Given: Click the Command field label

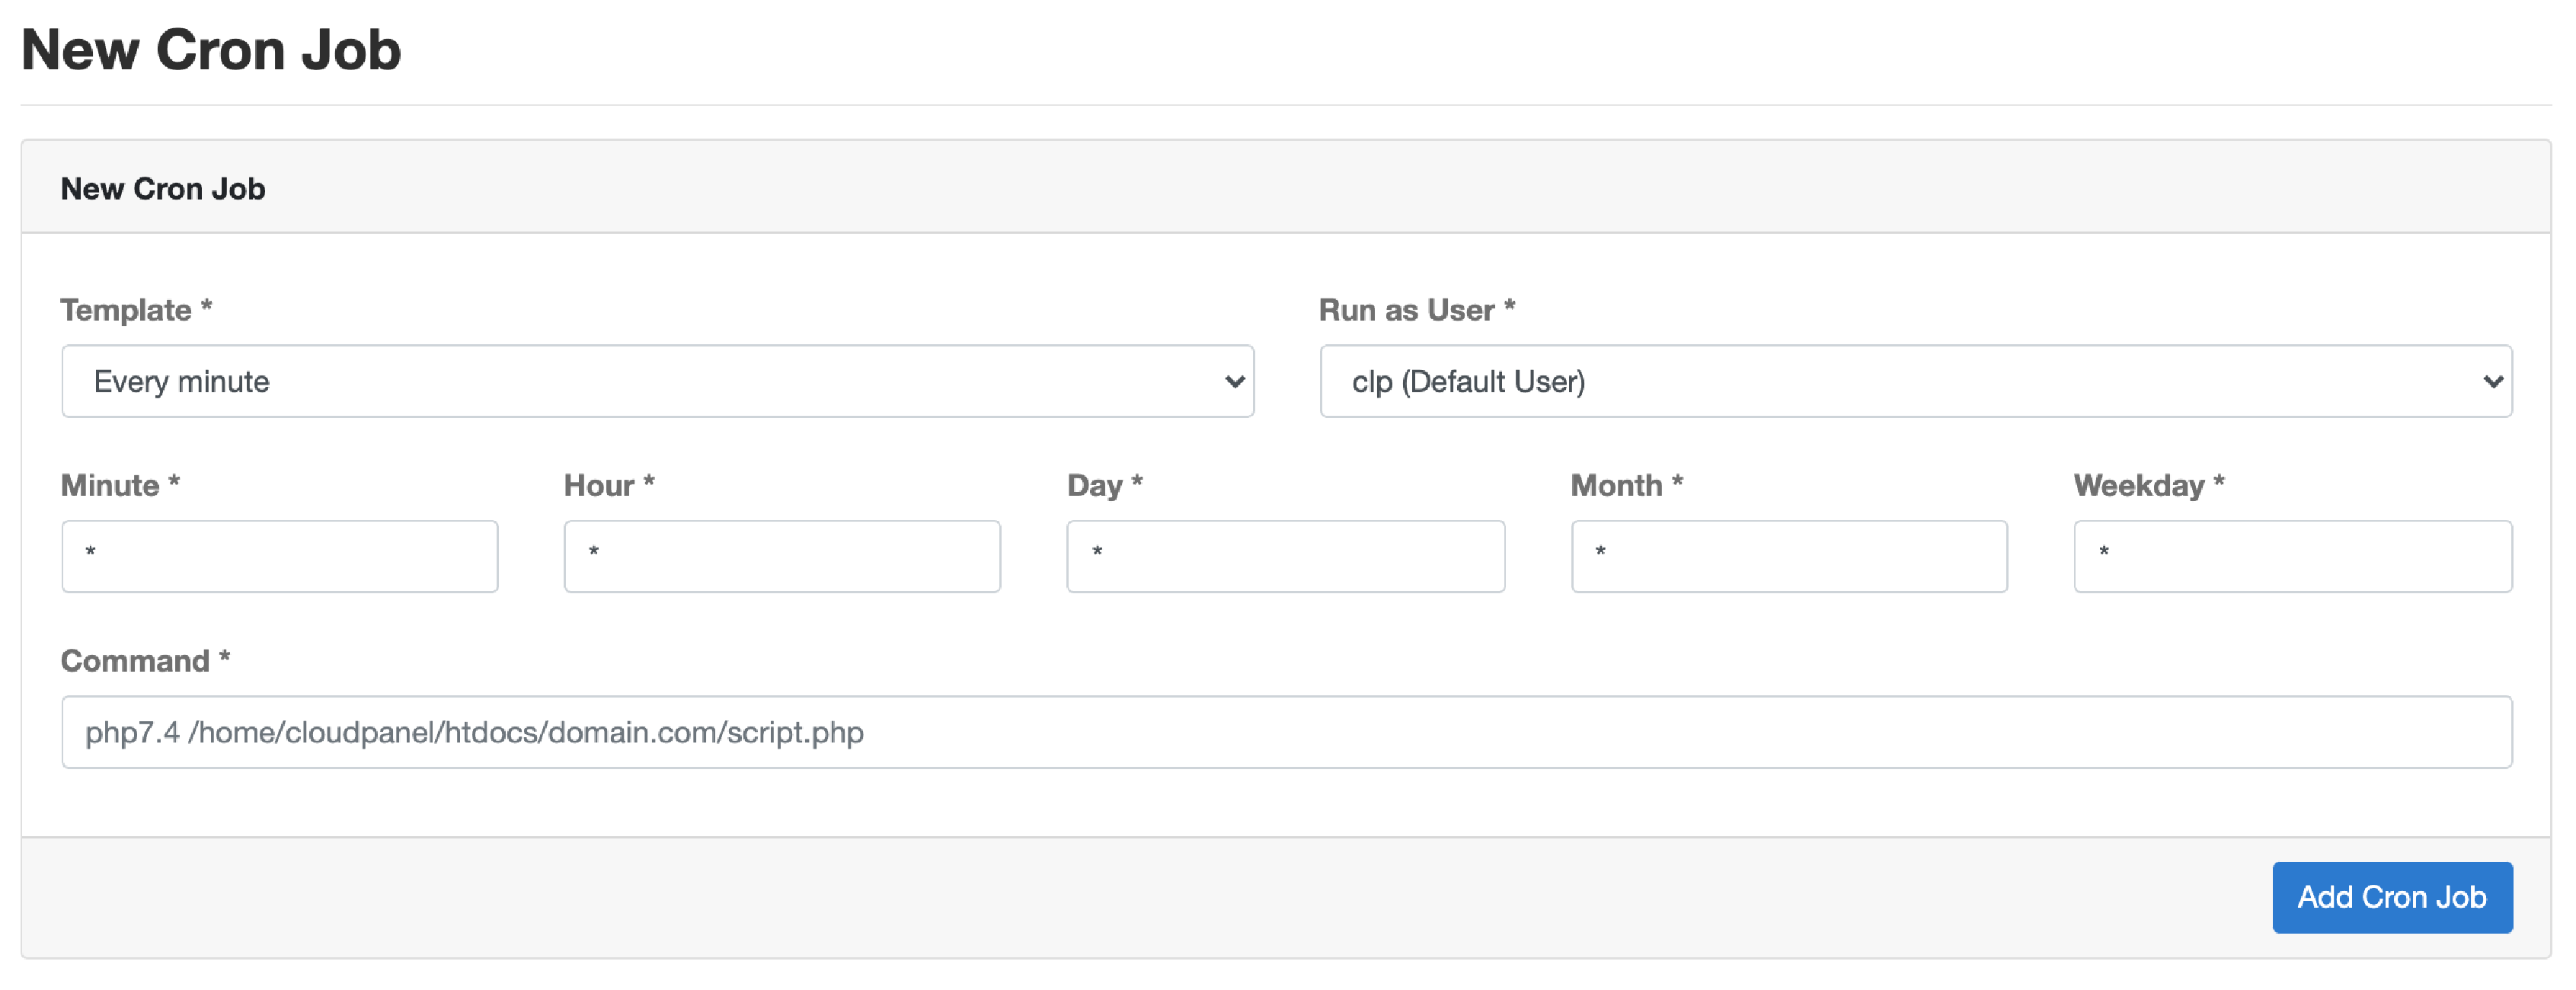Looking at the screenshot, I should tap(145, 660).
